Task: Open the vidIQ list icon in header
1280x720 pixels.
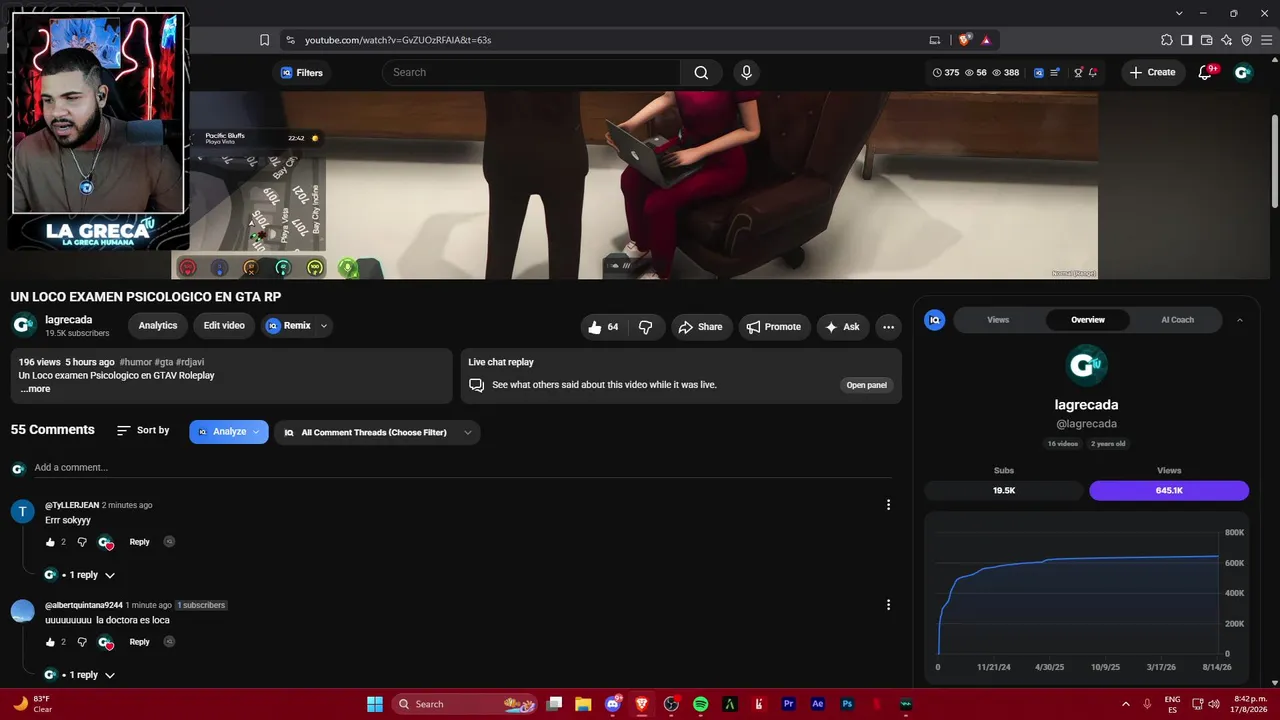Action: click(1054, 73)
